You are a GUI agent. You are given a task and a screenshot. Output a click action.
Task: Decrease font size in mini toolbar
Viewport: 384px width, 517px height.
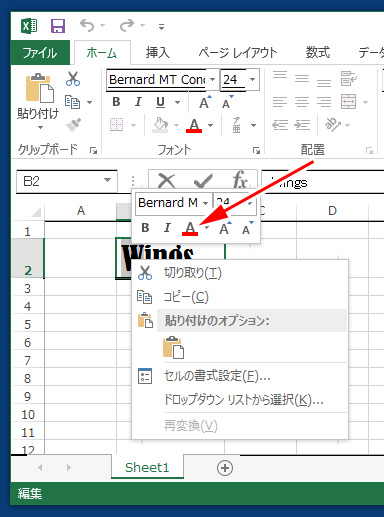point(247,229)
